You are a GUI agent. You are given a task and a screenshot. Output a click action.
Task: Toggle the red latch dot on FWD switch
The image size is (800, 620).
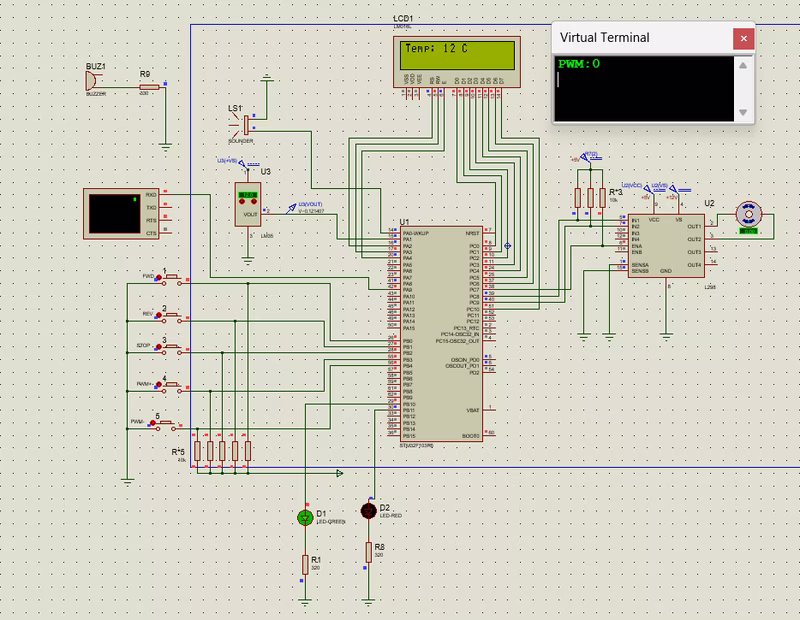point(159,277)
